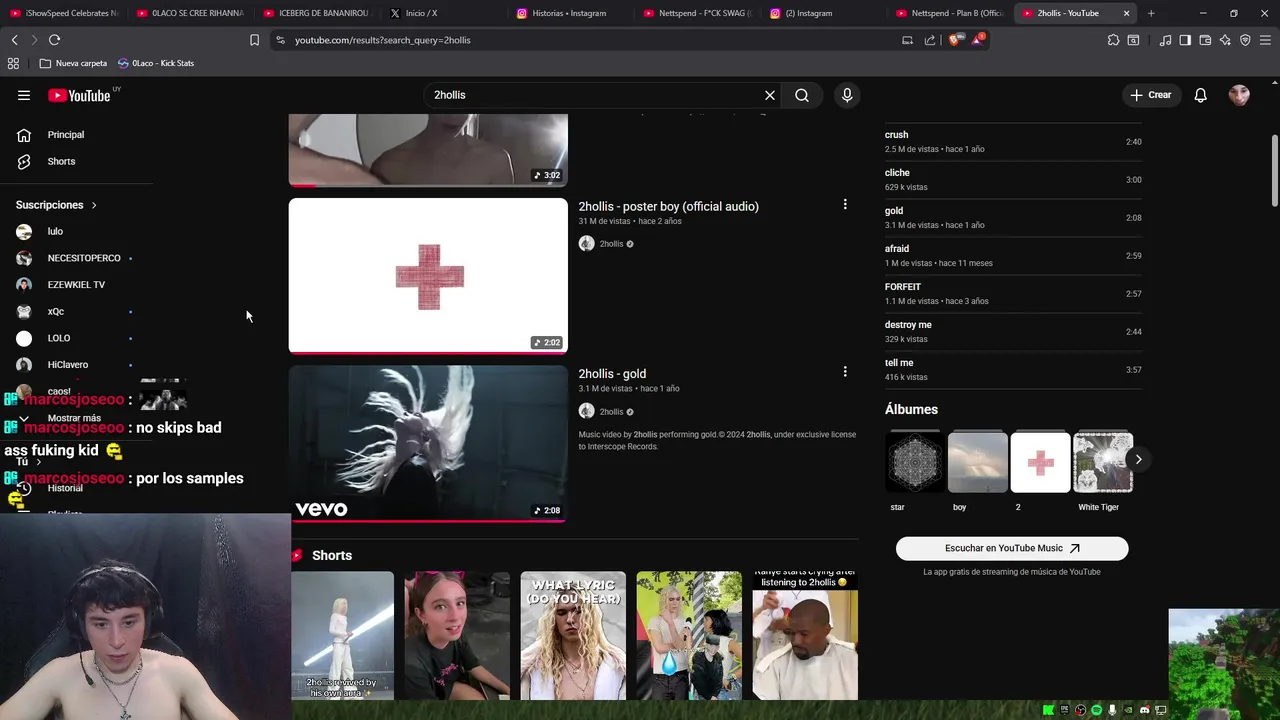Open the poster boy video thumbnail

tap(428, 275)
